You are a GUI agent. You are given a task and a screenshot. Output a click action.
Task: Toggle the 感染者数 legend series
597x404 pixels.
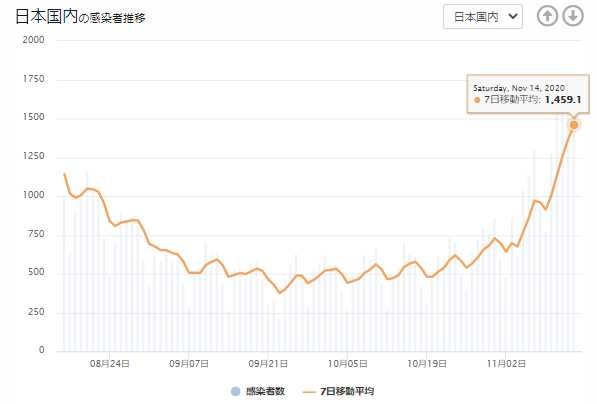point(258,391)
